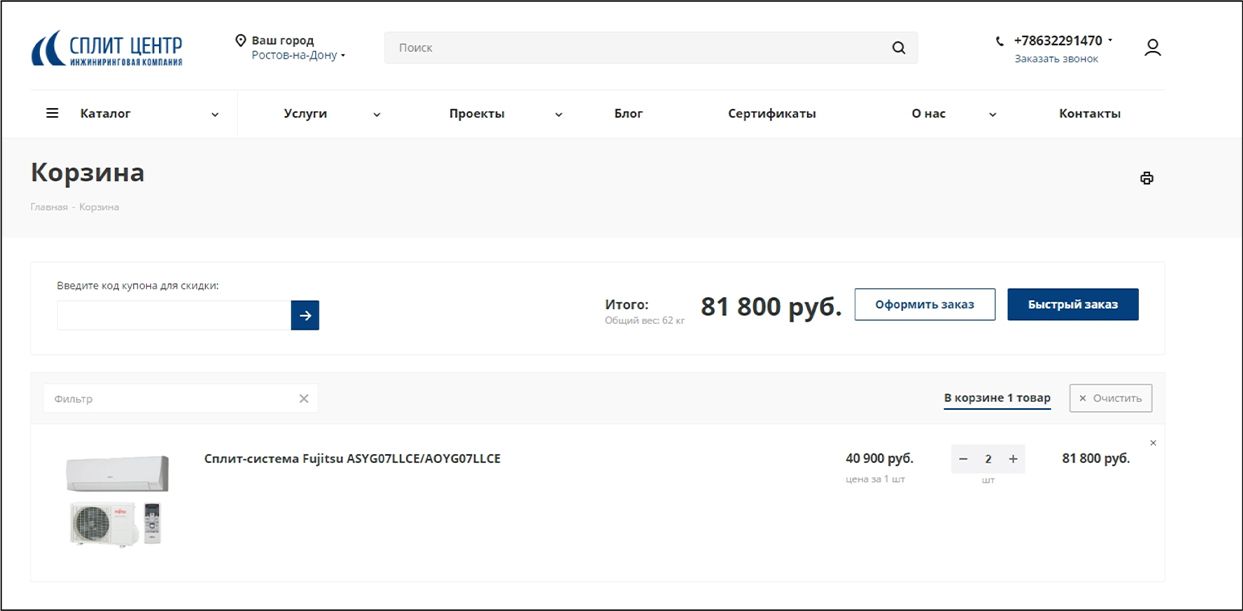Screen dimensions: 1243x611
Task: Click the print page icon
Action: pos(1146,178)
